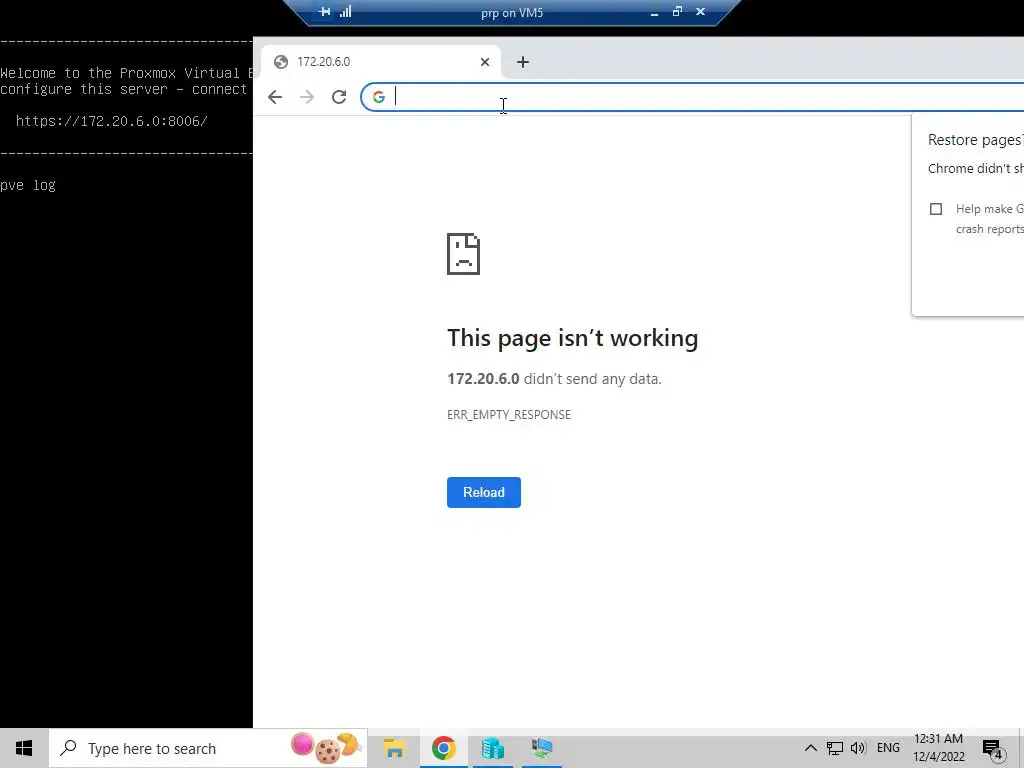Tick the Help make Google Chrome better checkbox
Image resolution: width=1024 pixels, height=768 pixels.
click(x=936, y=209)
